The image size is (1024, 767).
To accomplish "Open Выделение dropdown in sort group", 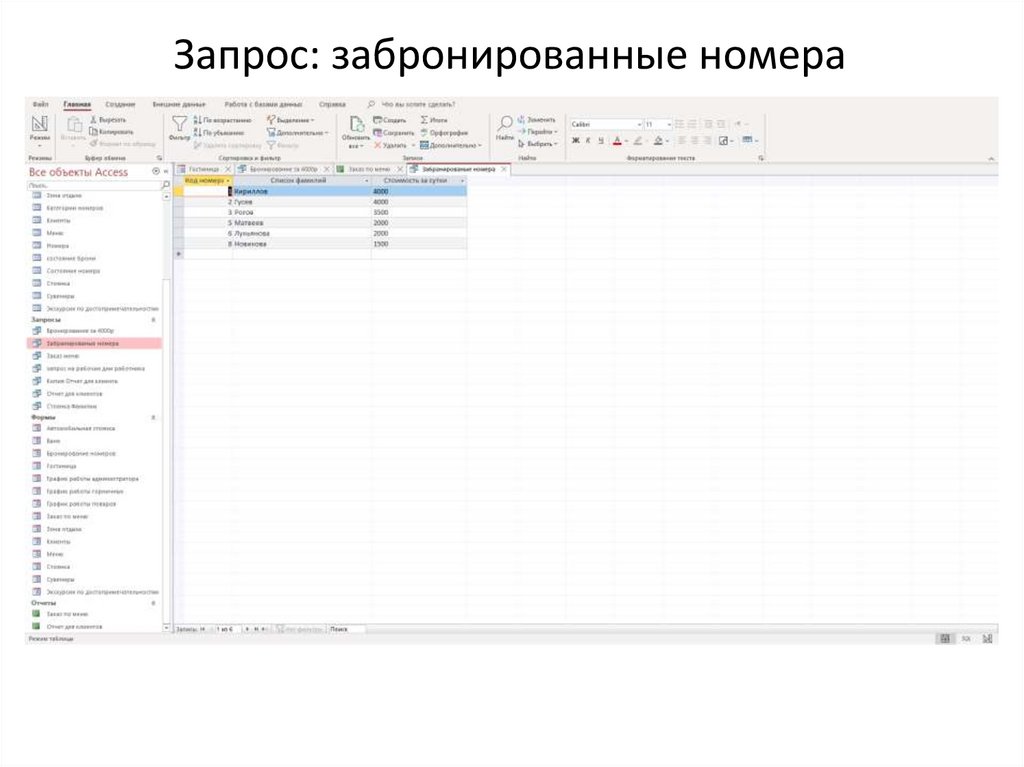I will (x=291, y=120).
